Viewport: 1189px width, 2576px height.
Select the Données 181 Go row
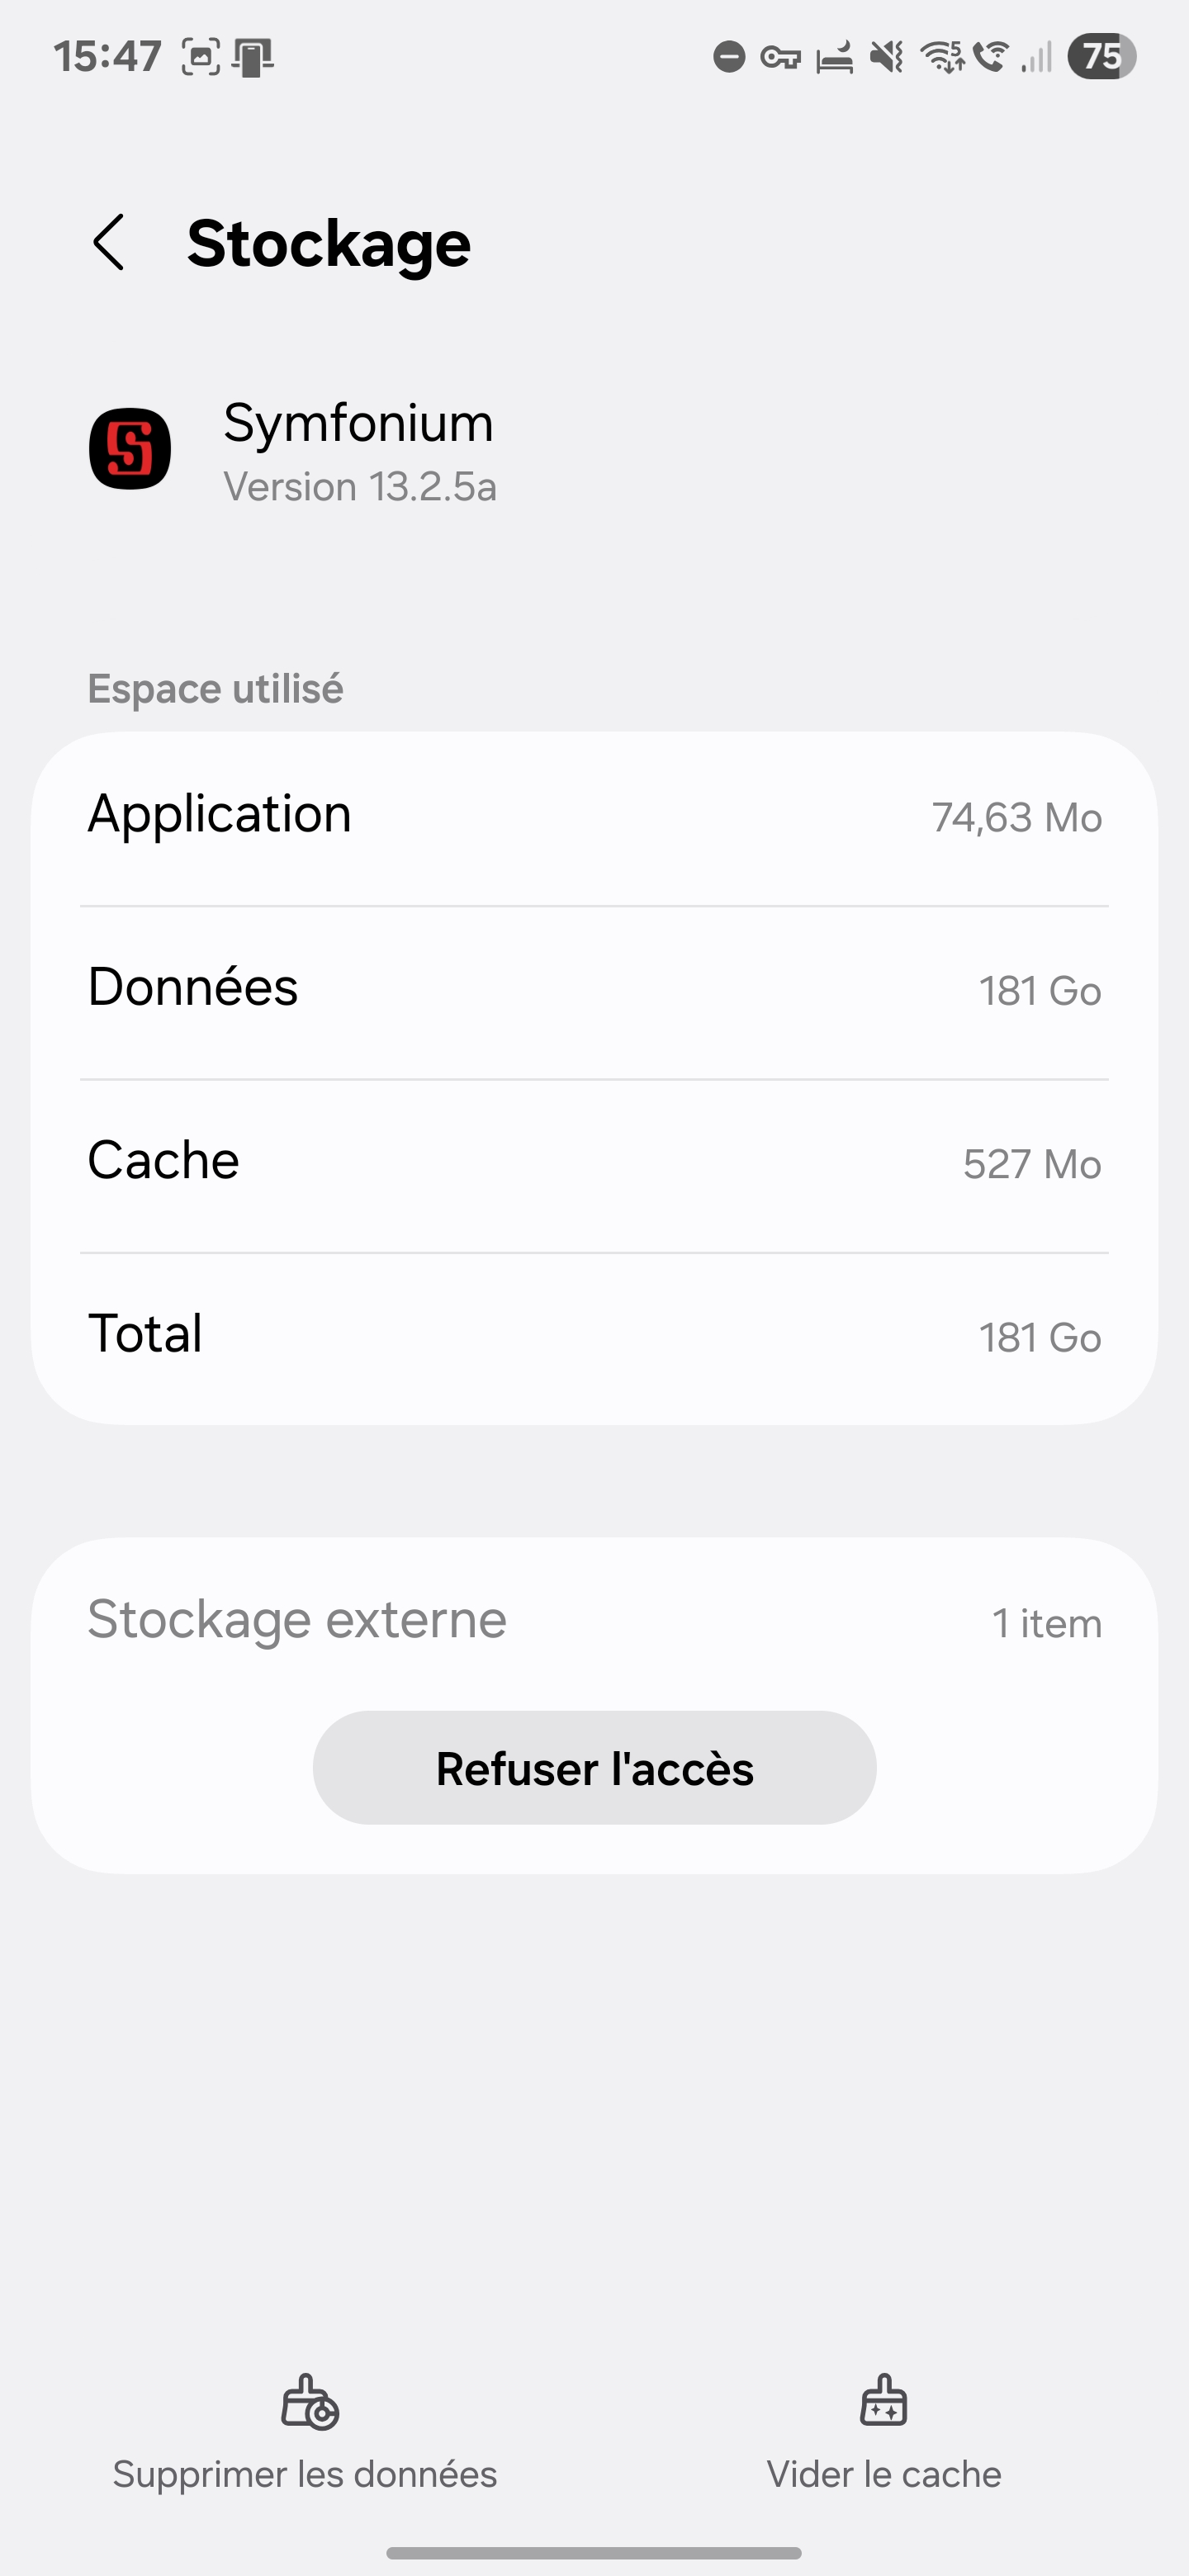pos(594,990)
